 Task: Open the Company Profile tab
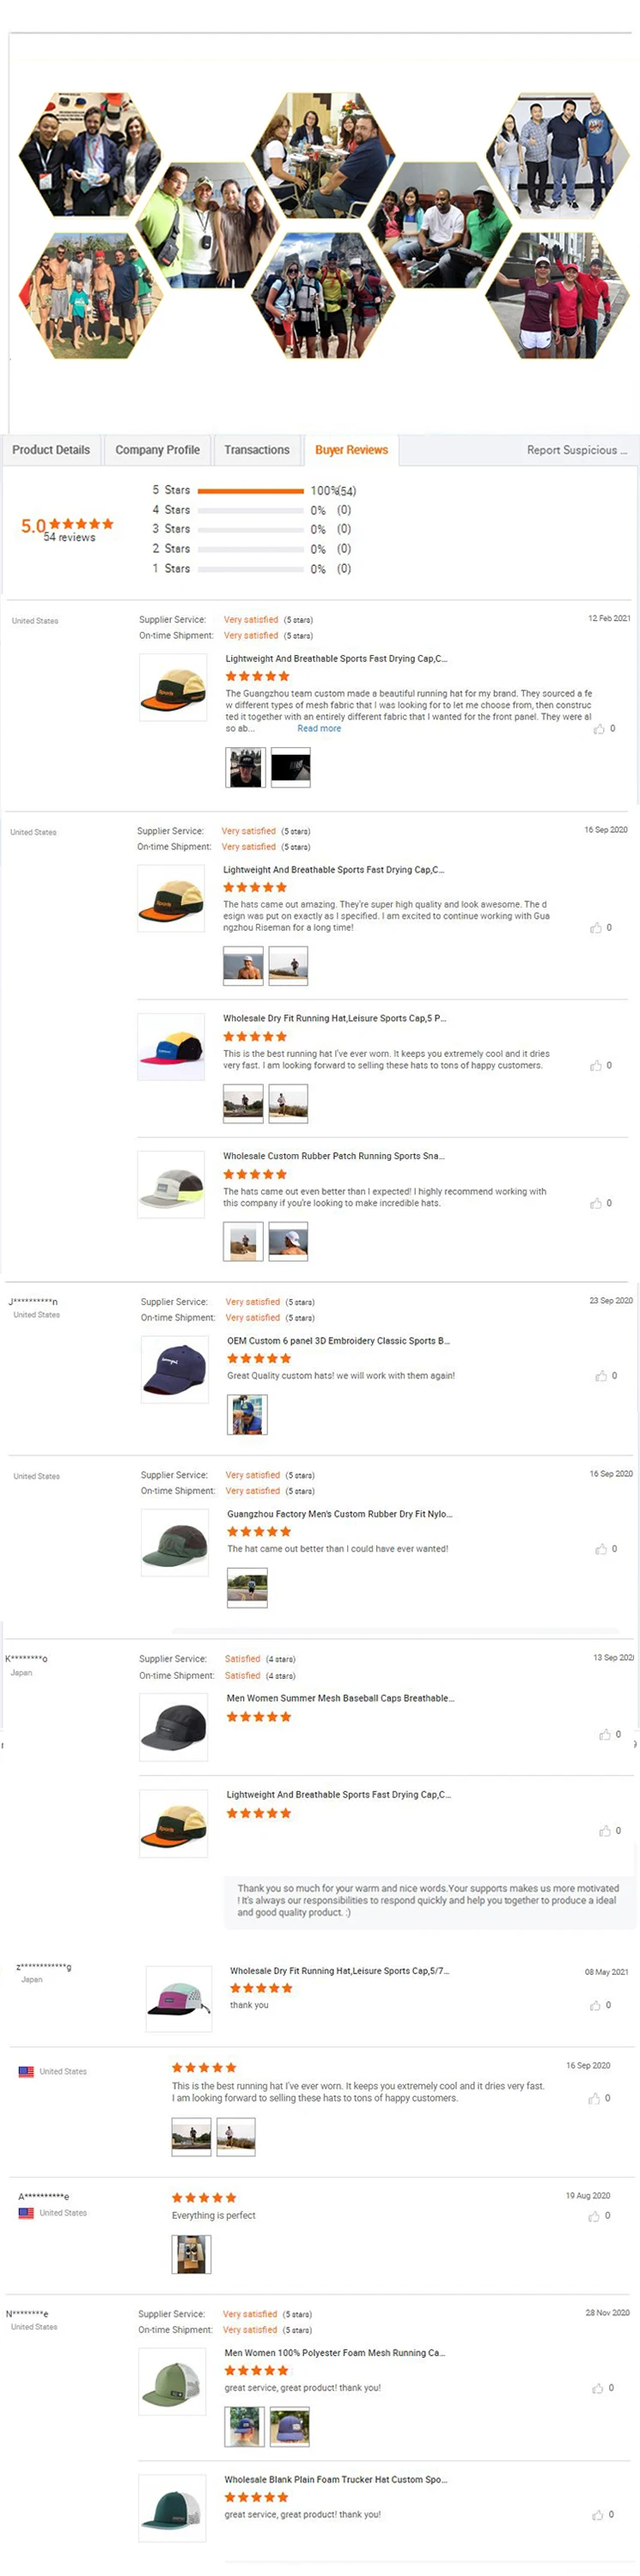(x=157, y=450)
